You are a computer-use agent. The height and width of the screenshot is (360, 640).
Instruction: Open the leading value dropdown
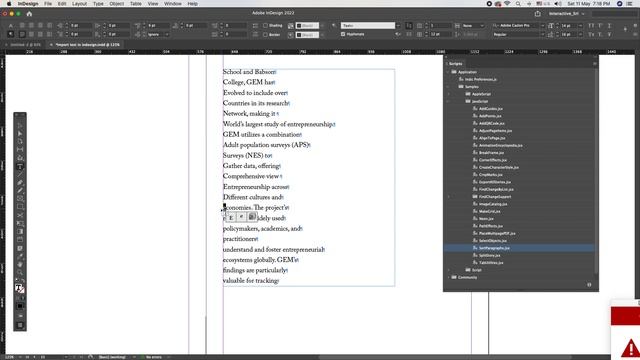point(580,35)
